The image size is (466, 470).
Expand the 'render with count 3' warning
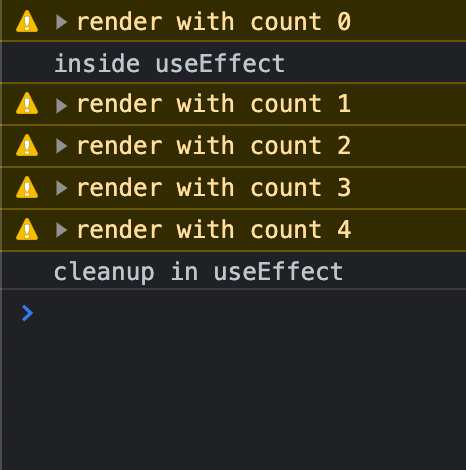[61, 188]
